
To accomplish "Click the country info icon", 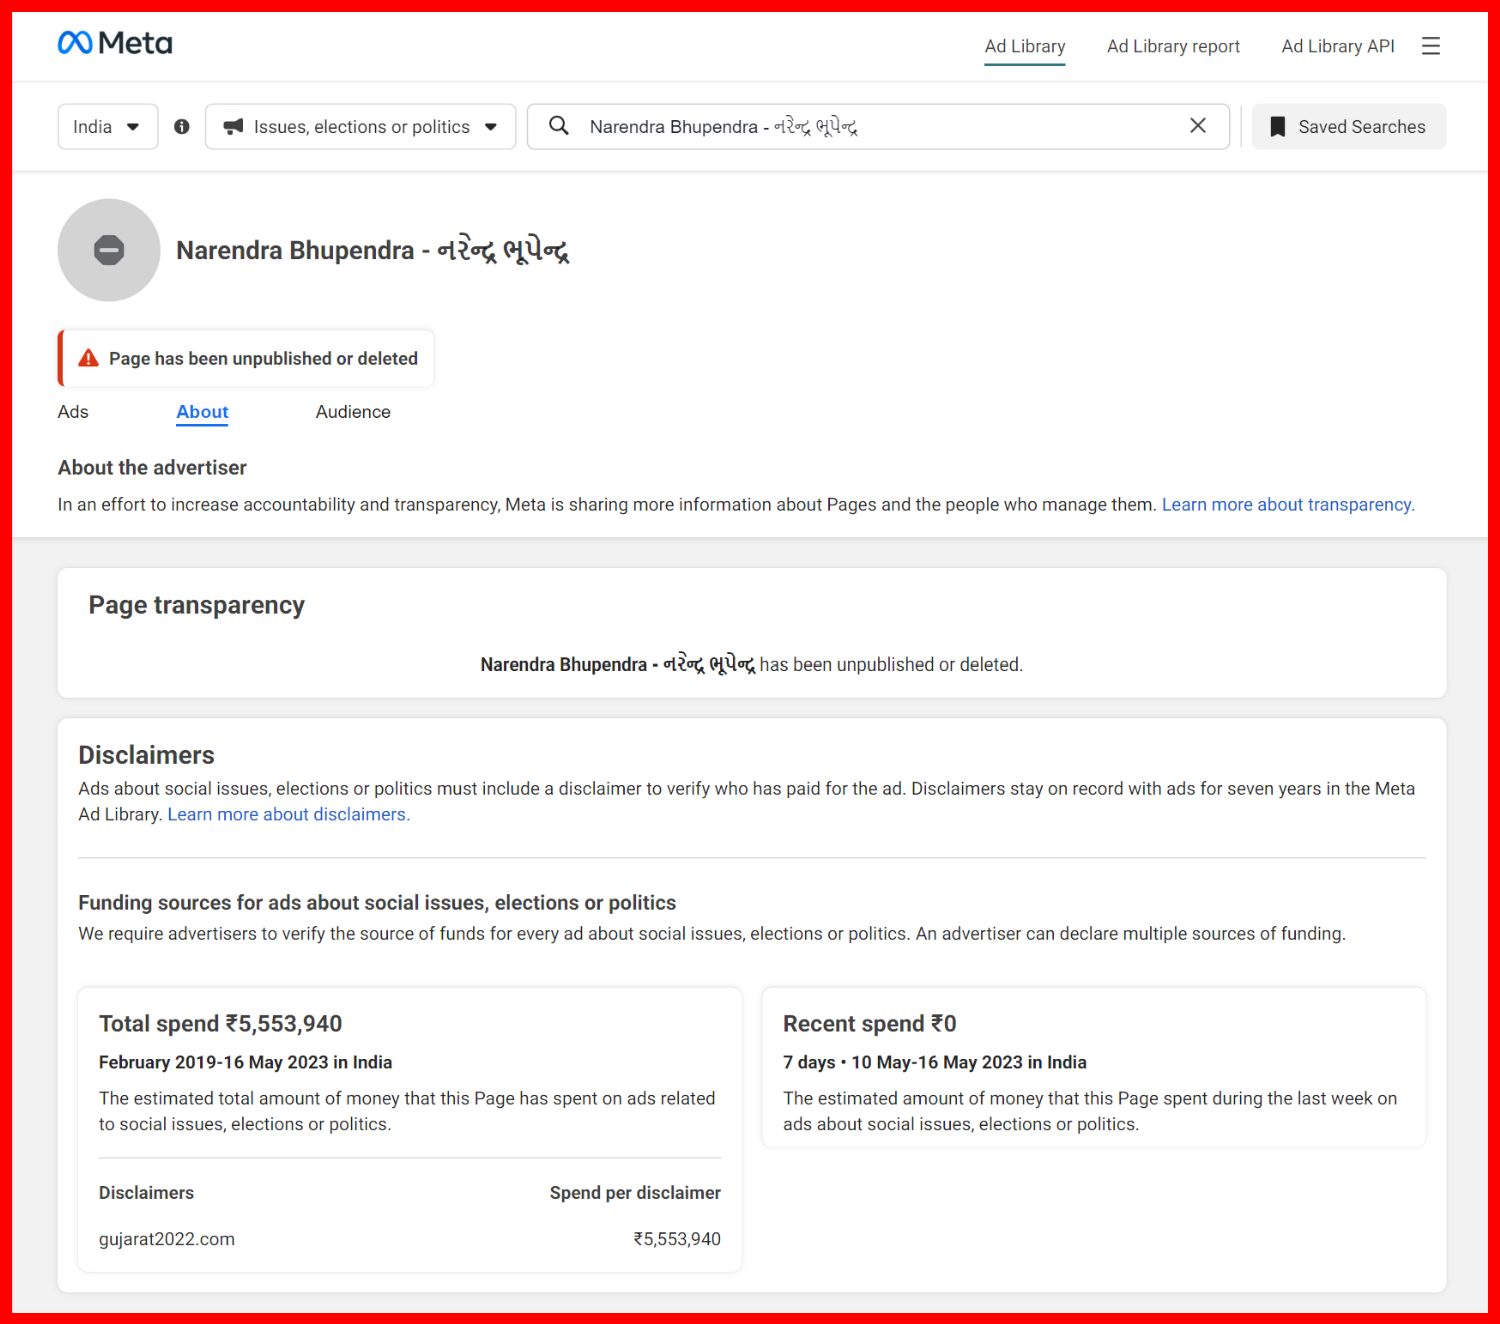I will [x=181, y=127].
